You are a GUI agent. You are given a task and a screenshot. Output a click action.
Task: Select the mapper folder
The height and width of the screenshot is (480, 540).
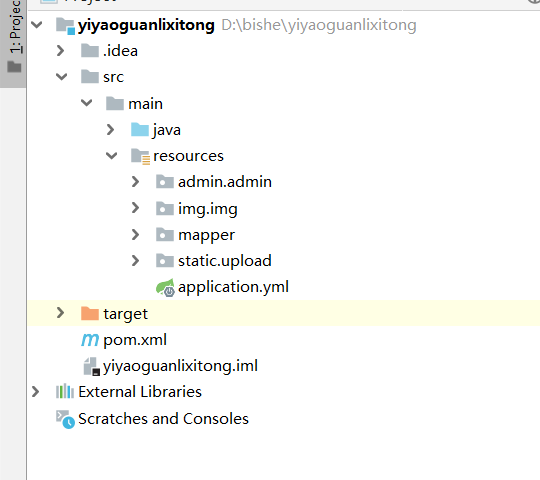coord(206,235)
